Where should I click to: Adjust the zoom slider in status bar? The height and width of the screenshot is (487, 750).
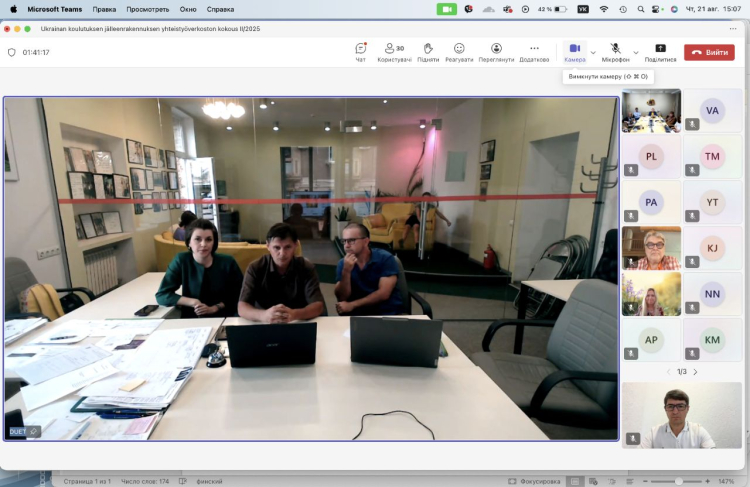pyautogui.click(x=678, y=481)
